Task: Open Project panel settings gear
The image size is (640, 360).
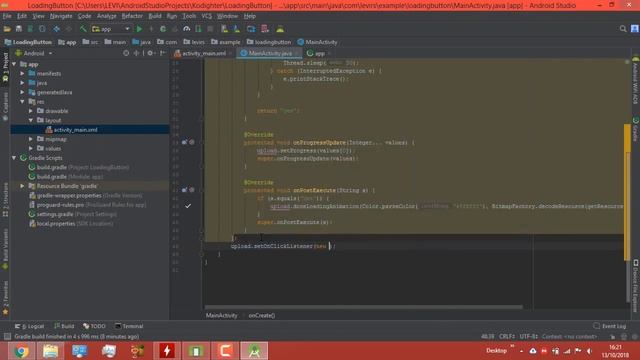Action: tap(151, 53)
